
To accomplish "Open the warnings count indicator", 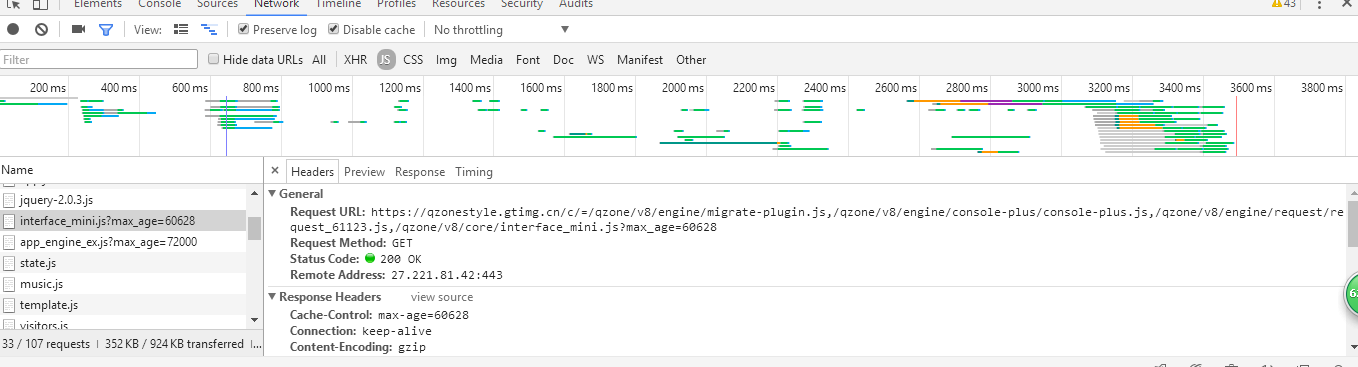I will (x=1283, y=4).
